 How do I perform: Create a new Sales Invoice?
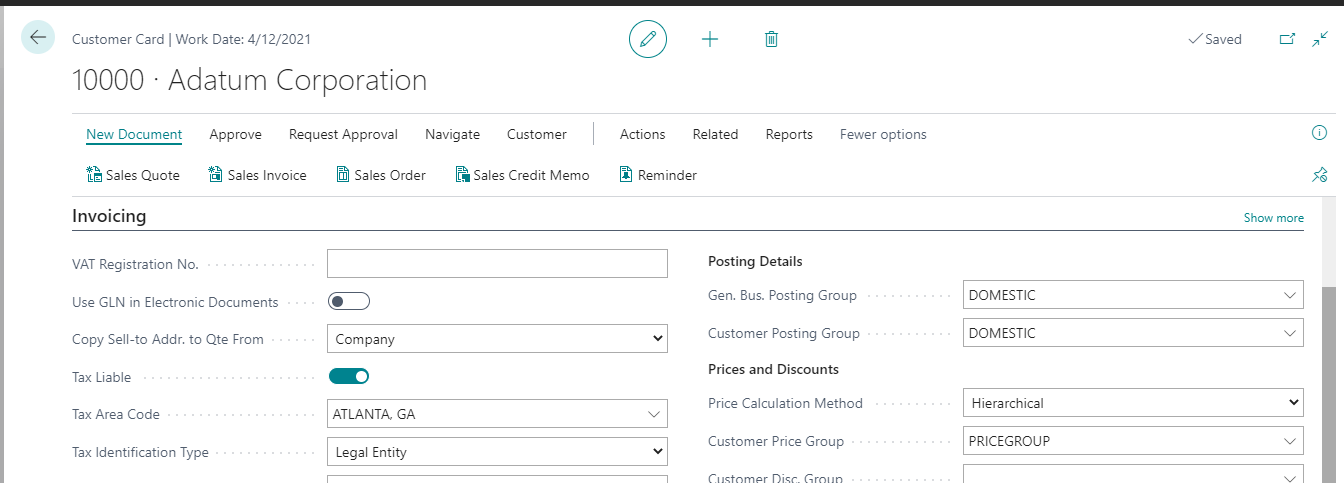(257, 175)
